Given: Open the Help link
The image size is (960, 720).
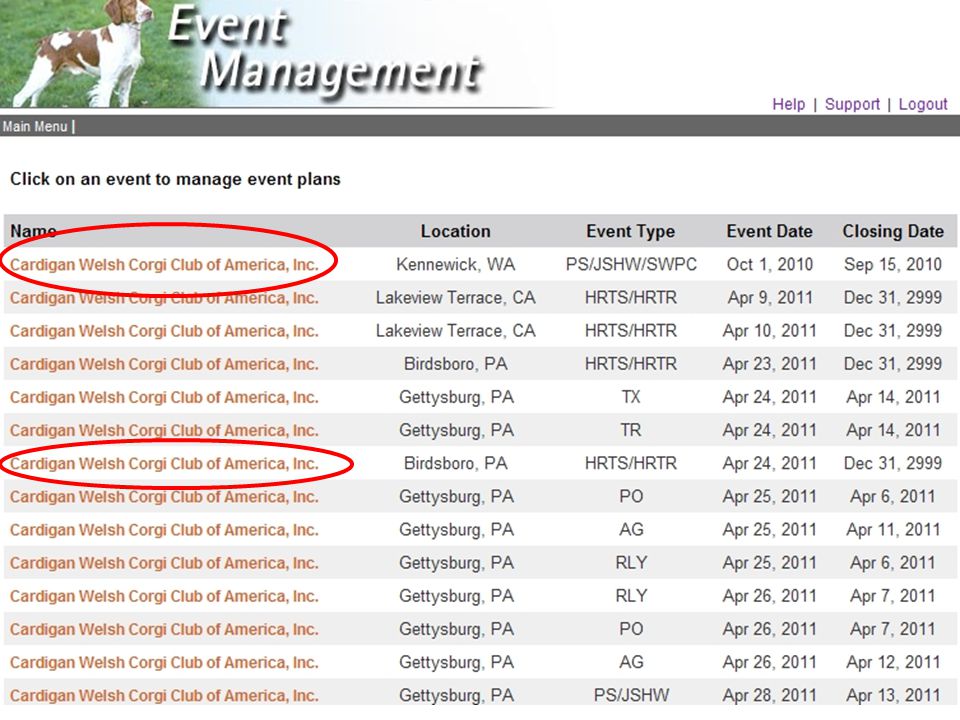Looking at the screenshot, I should (789, 104).
